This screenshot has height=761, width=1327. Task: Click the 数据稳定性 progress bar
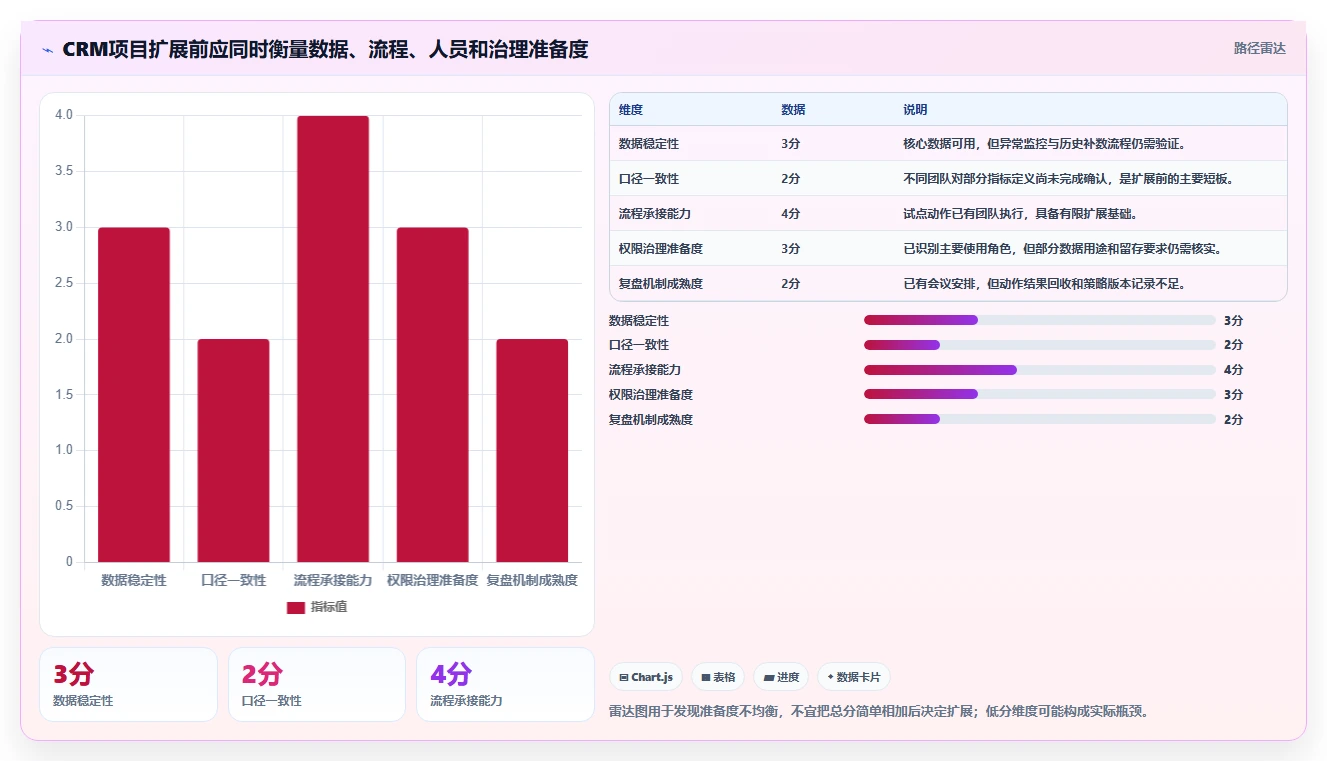1040,320
